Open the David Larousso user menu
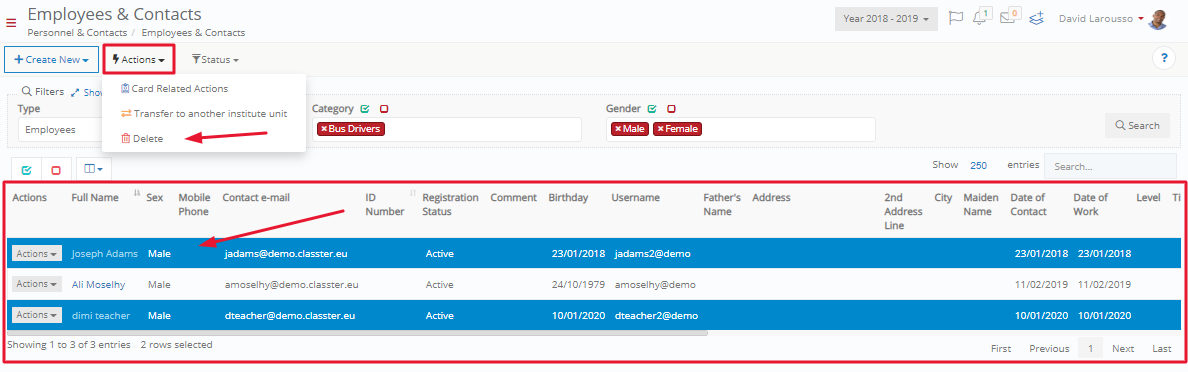This screenshot has height=372, width=1188. pyautogui.click(x=1100, y=18)
